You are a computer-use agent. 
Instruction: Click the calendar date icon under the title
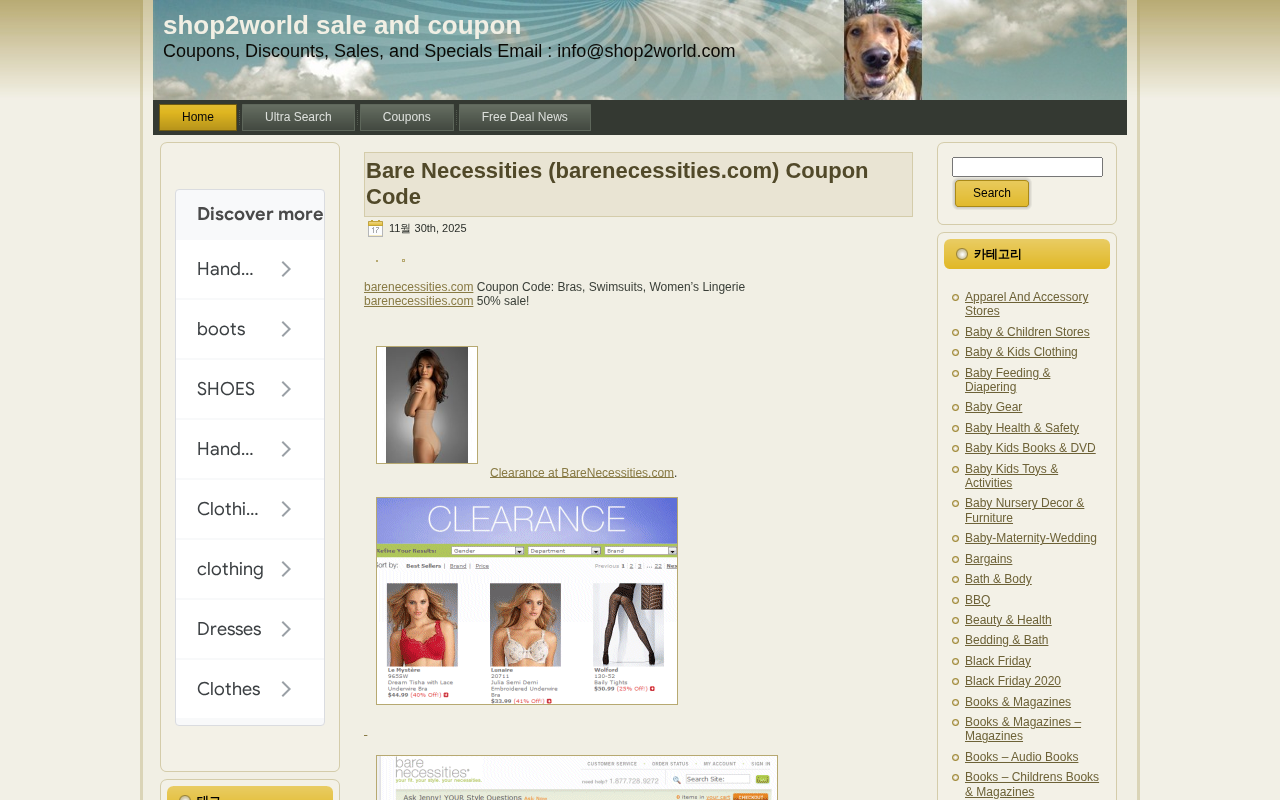[x=375, y=229]
